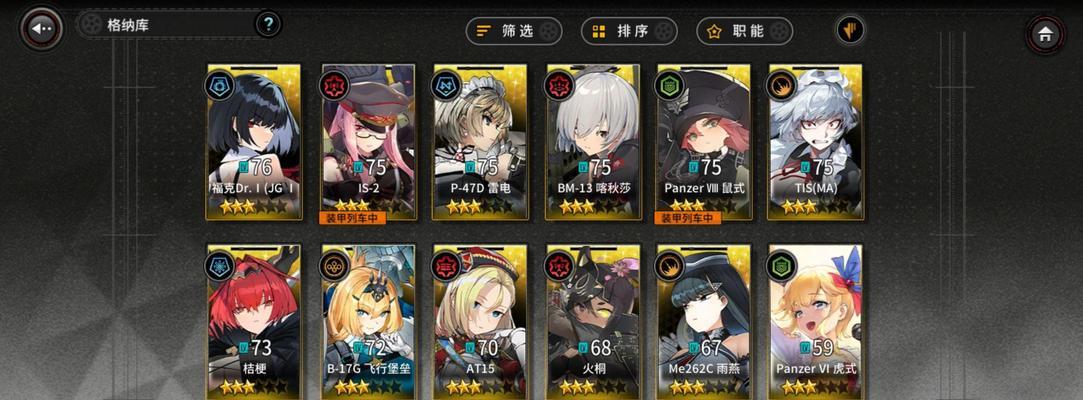The height and width of the screenshot is (400, 1083).
Task: Go to home via house icon
Action: (x=1044, y=34)
